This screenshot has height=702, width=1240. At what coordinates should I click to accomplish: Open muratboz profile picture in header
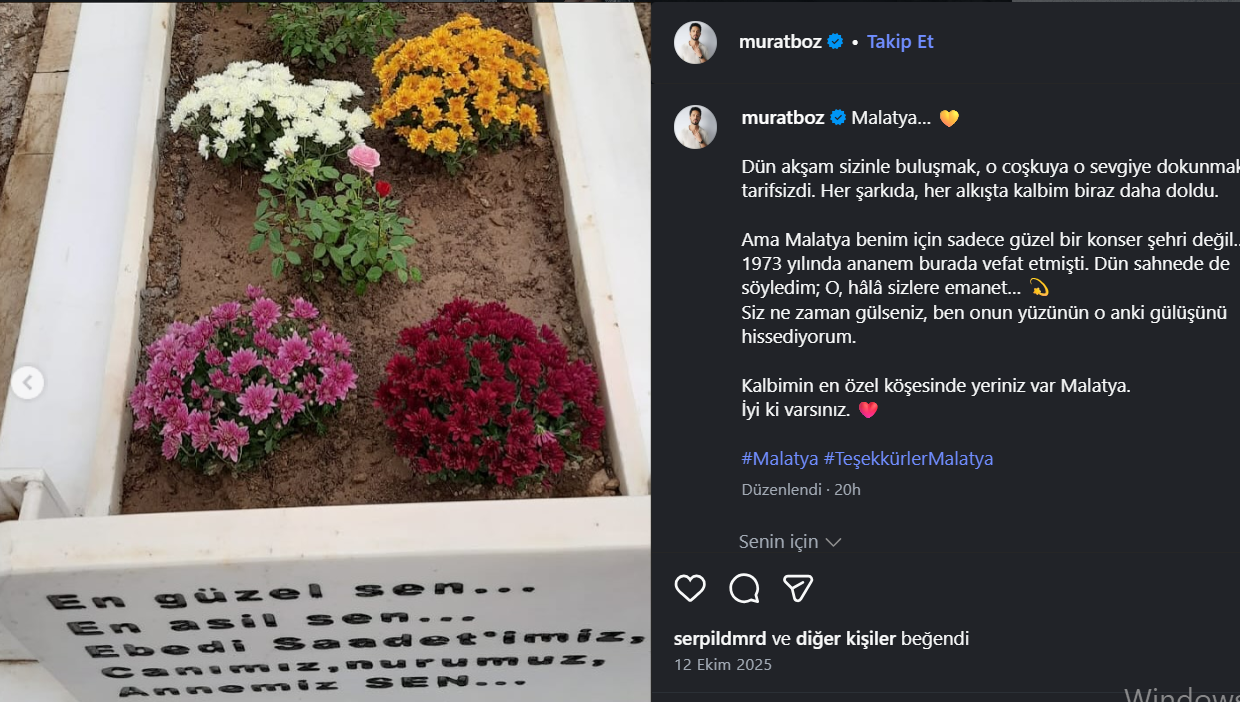[695, 42]
